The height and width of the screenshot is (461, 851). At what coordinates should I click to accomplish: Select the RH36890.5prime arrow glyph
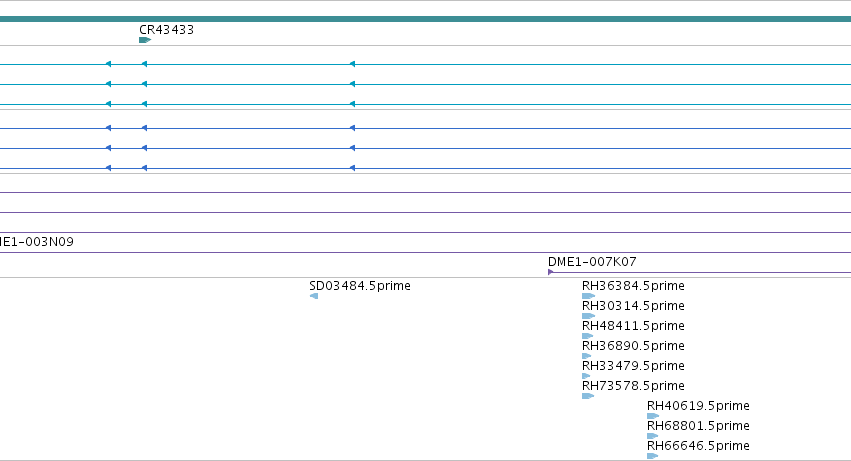[587, 356]
